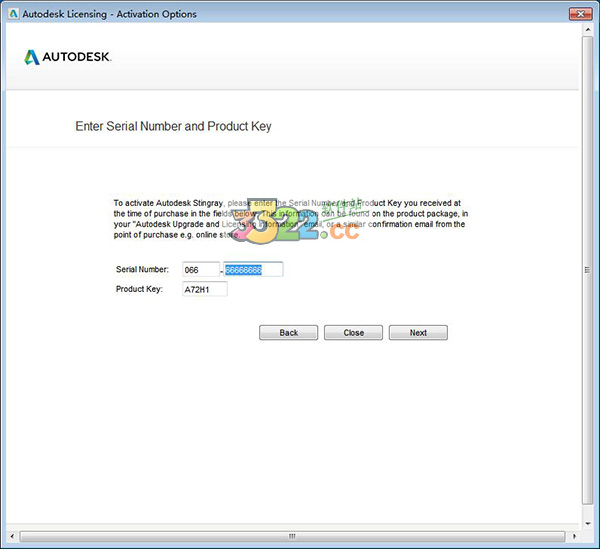Click 'Enter Serial Number and Product Key' heading

tap(173, 126)
